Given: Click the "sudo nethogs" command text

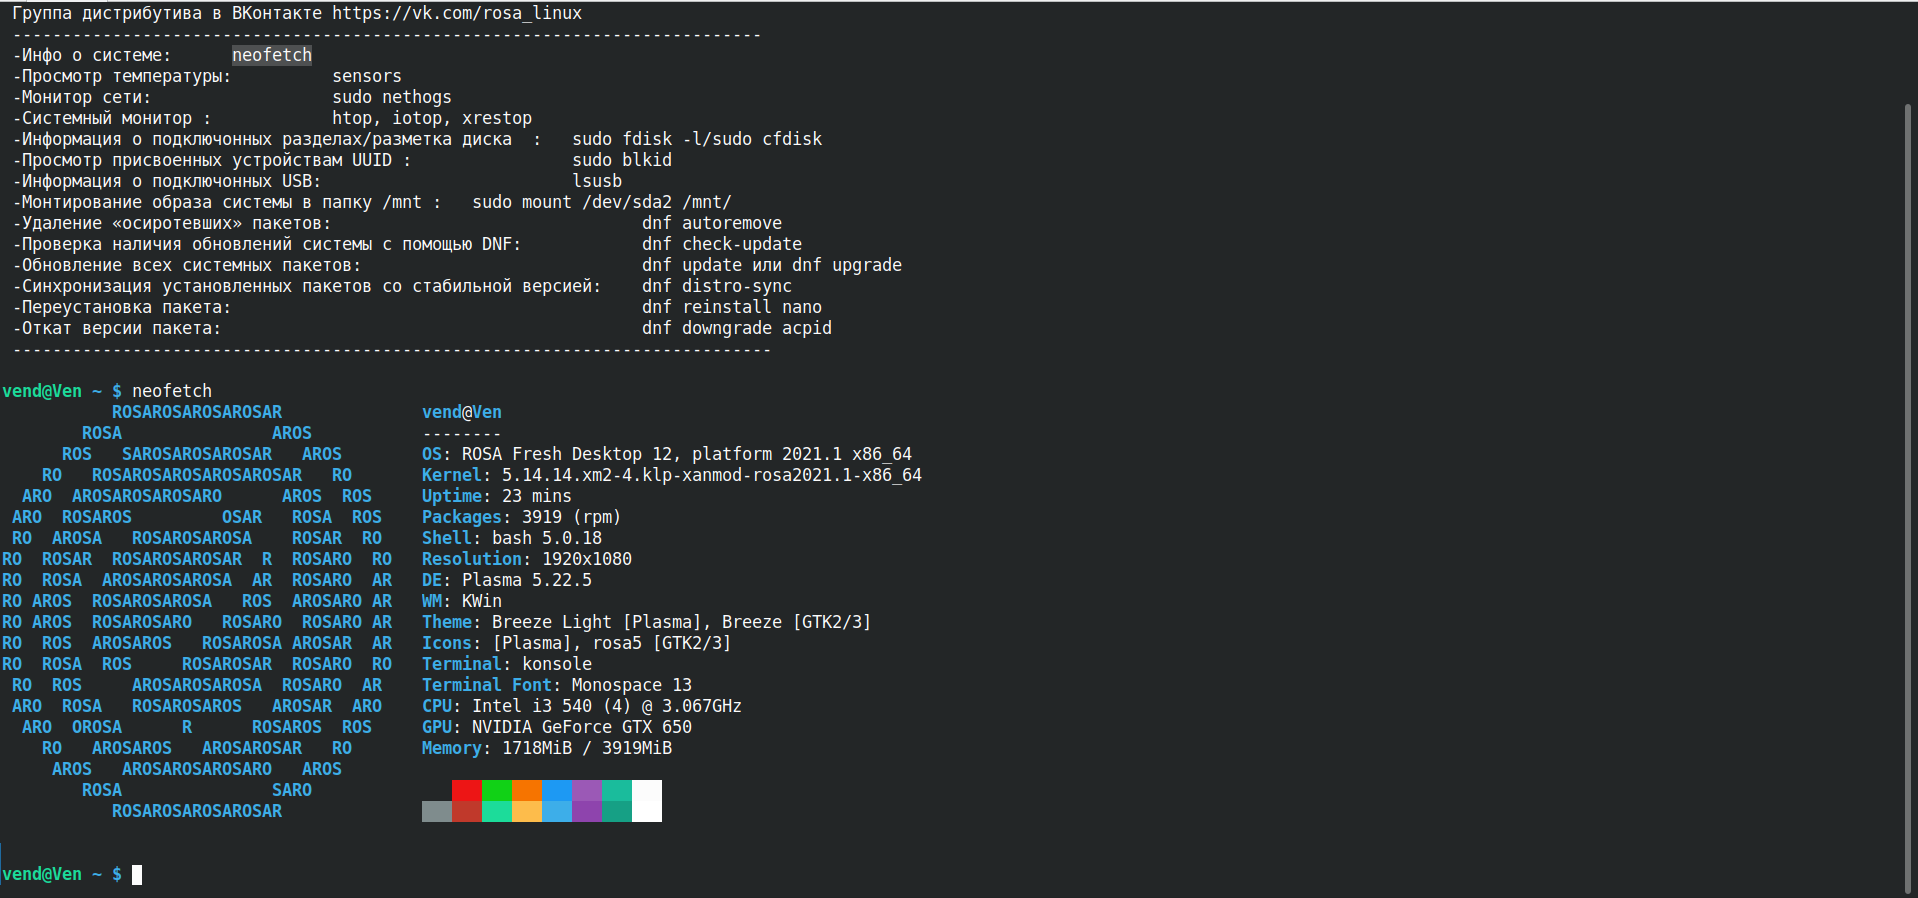Looking at the screenshot, I should (392, 97).
